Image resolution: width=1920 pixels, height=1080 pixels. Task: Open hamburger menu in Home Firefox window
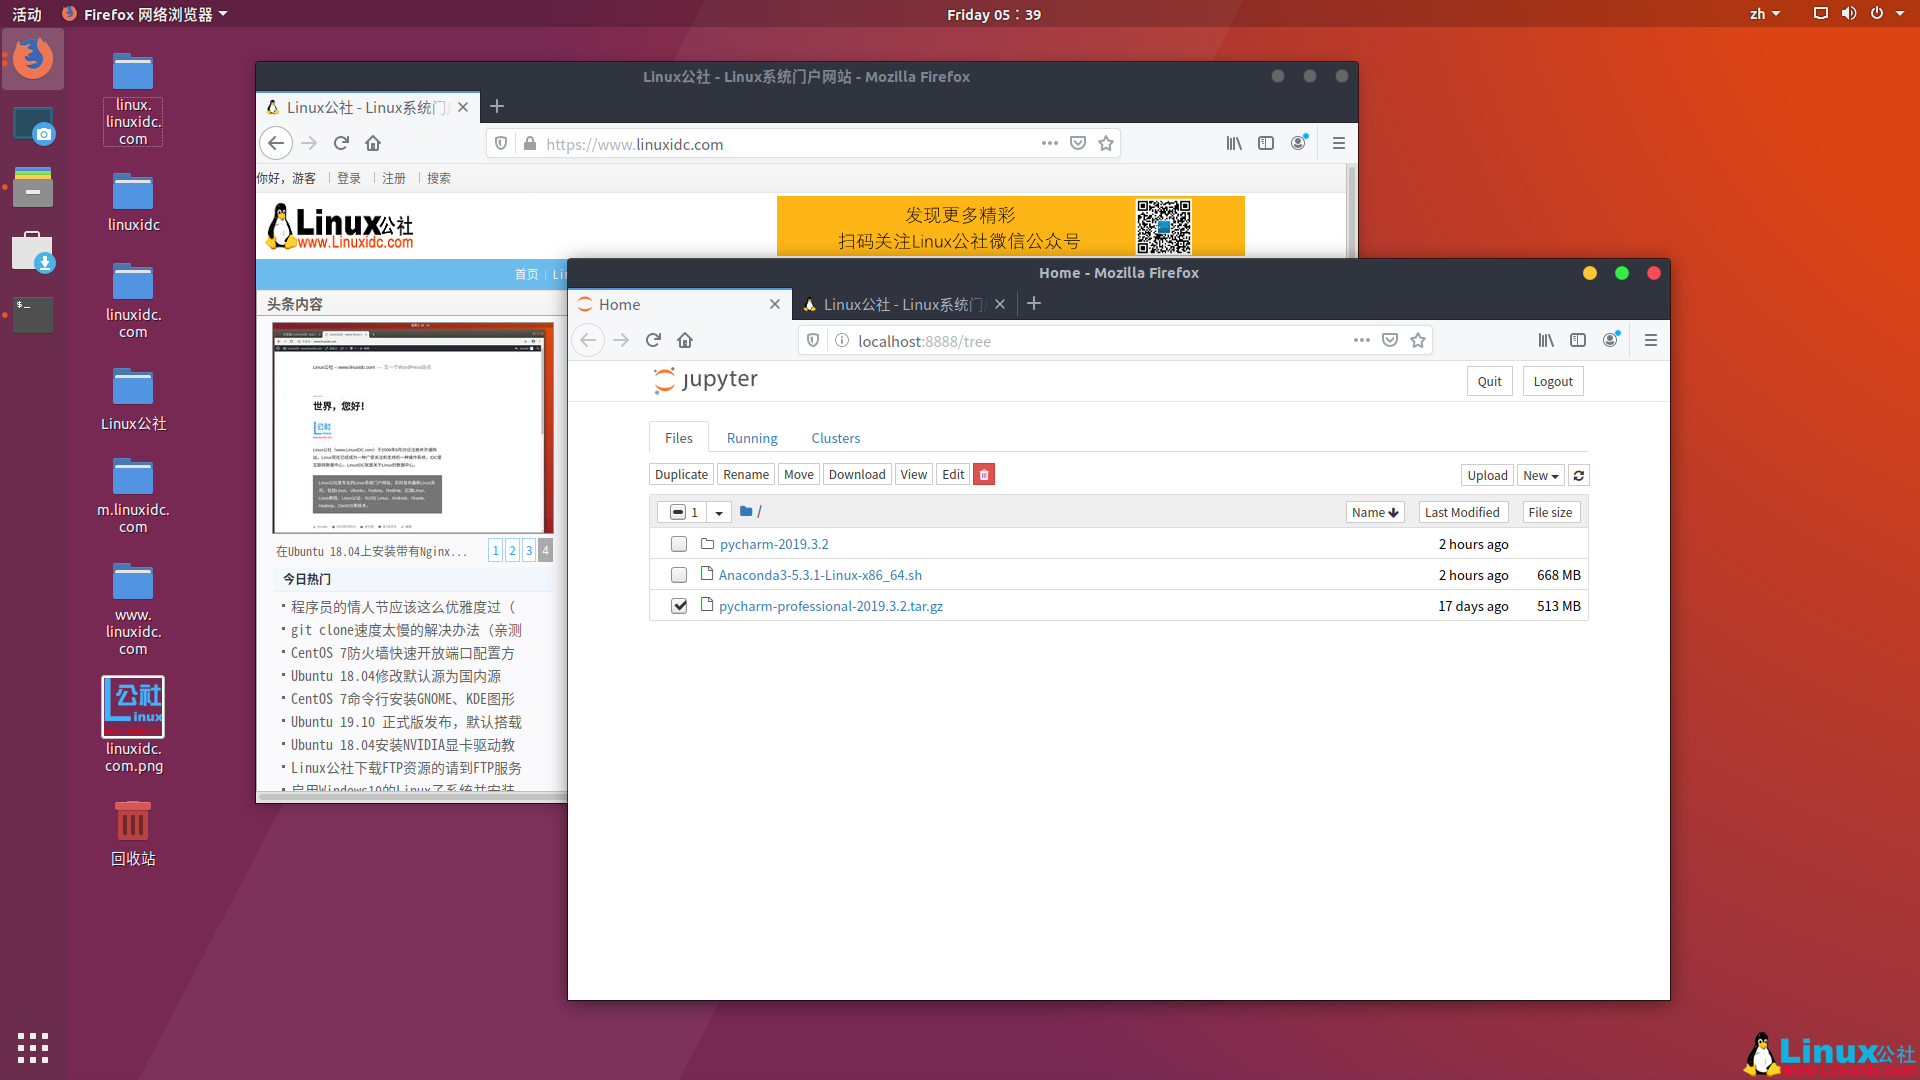(x=1651, y=340)
